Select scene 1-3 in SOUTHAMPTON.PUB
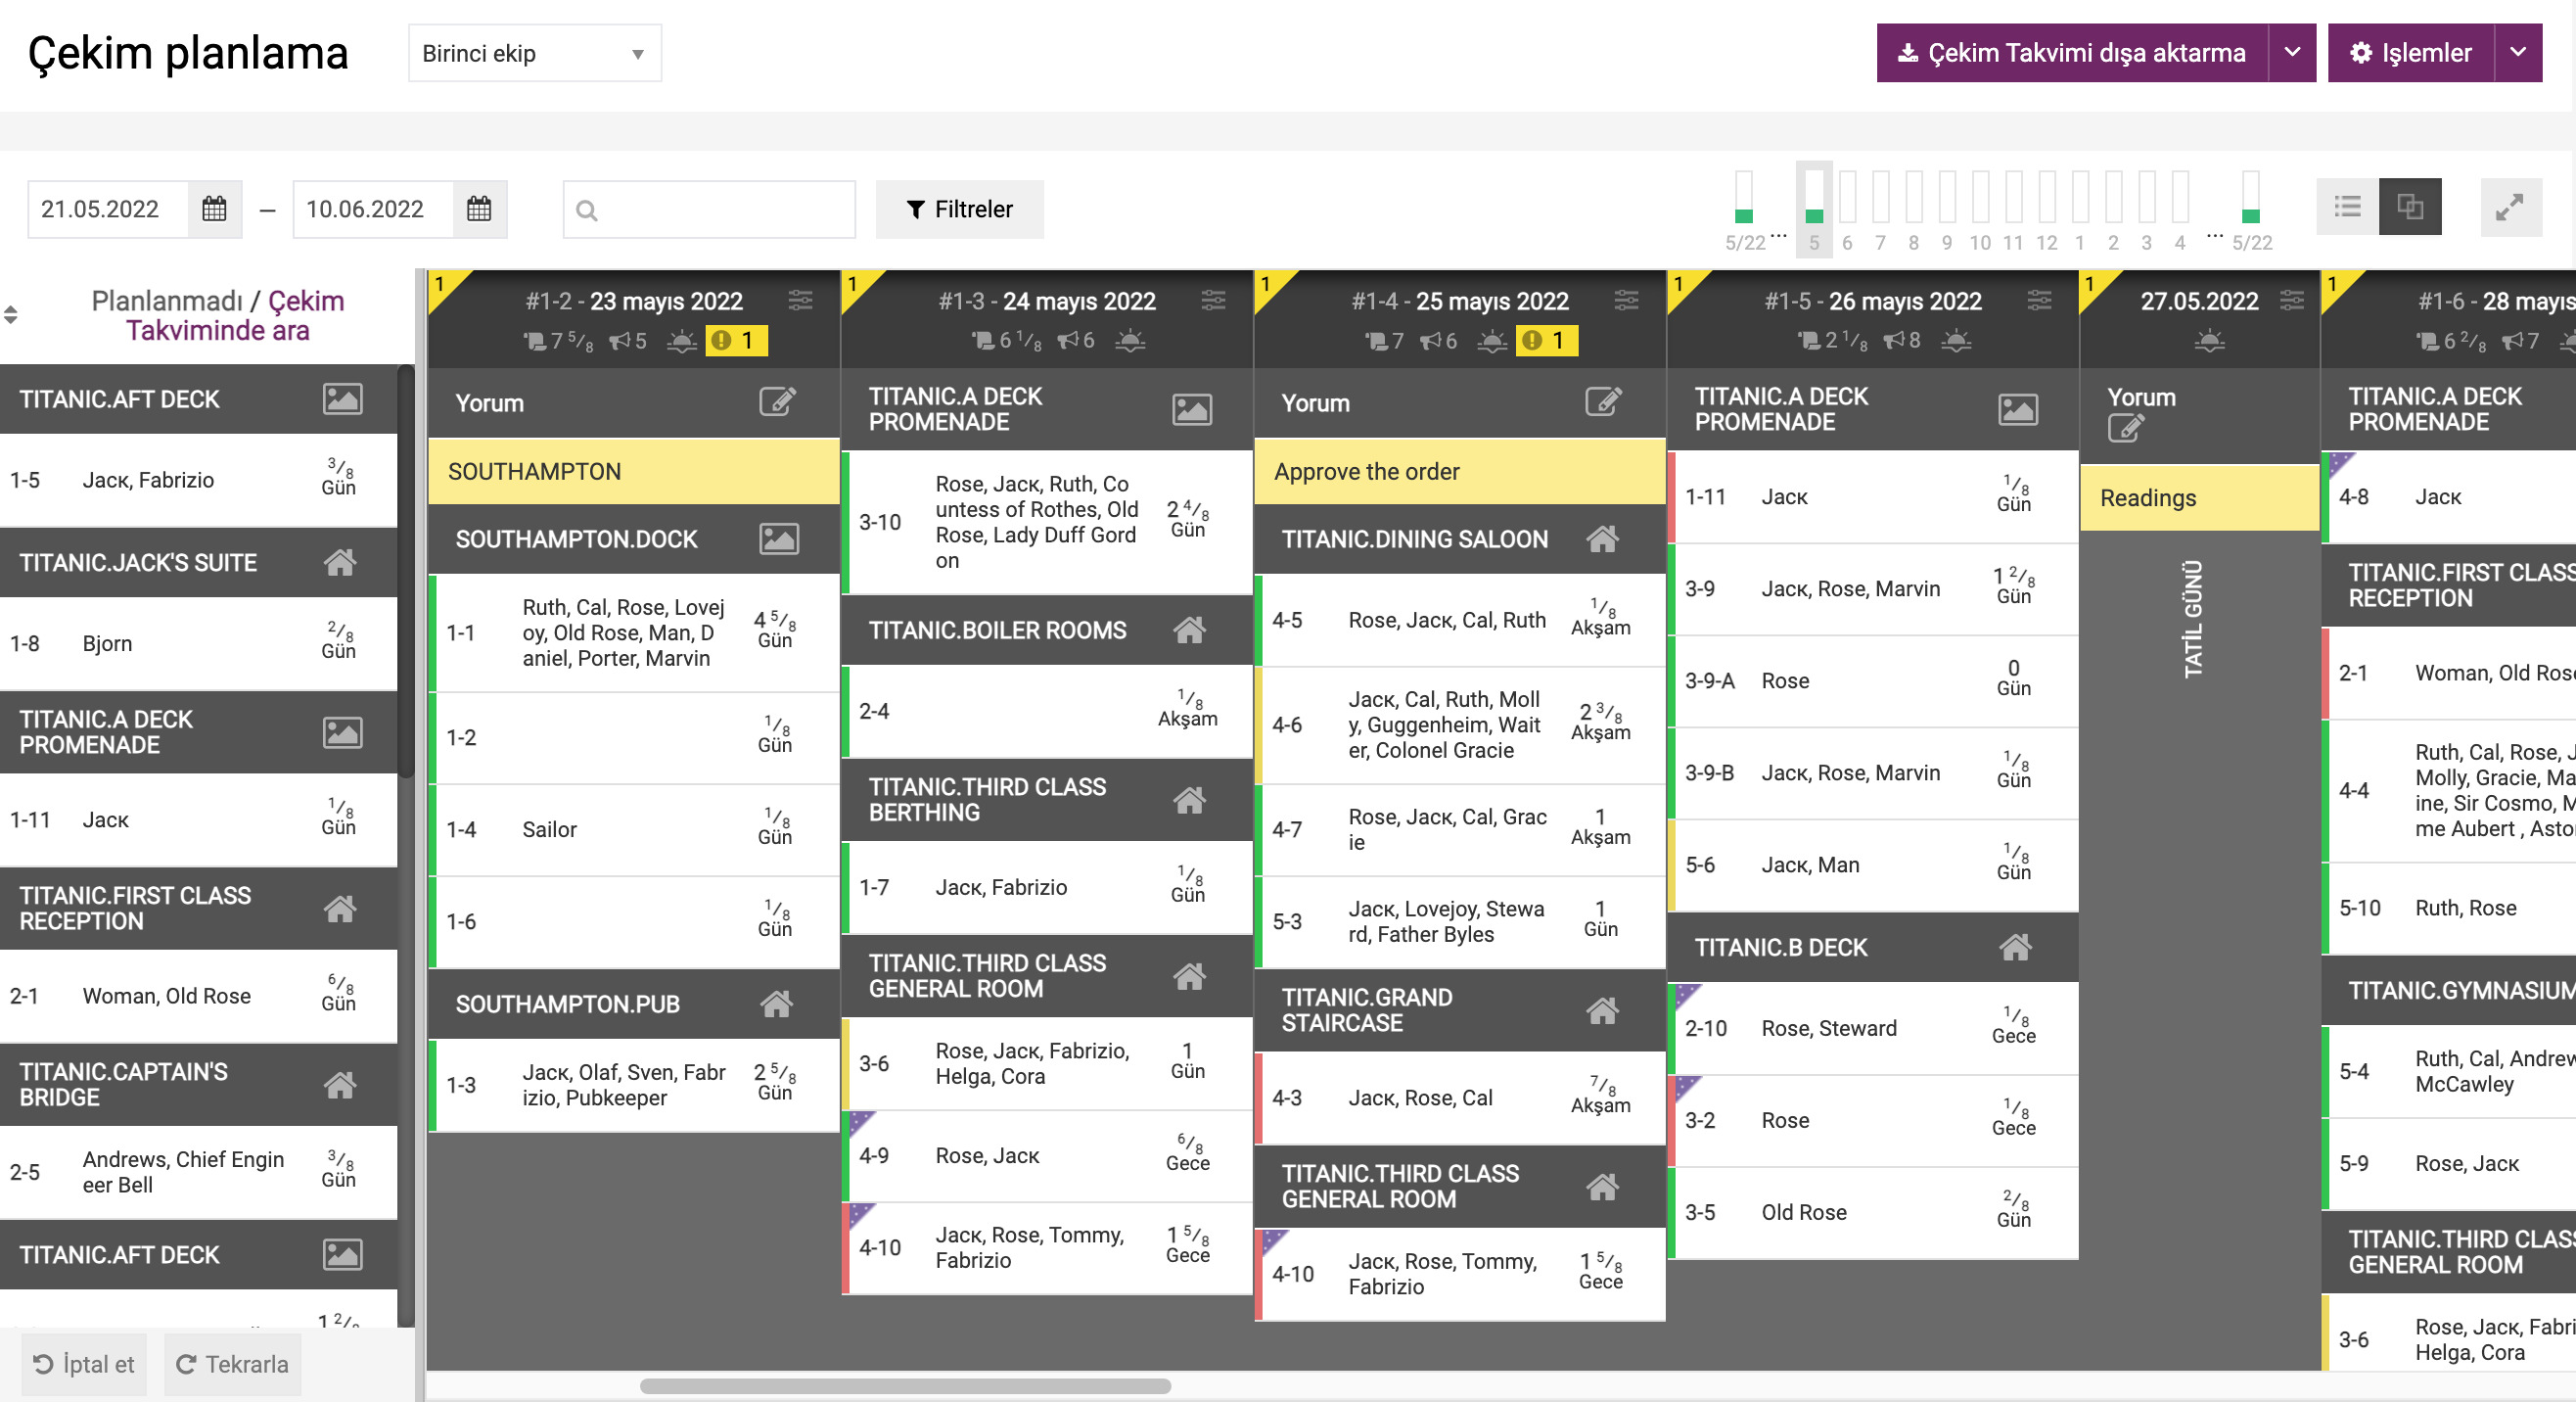 click(x=634, y=1085)
